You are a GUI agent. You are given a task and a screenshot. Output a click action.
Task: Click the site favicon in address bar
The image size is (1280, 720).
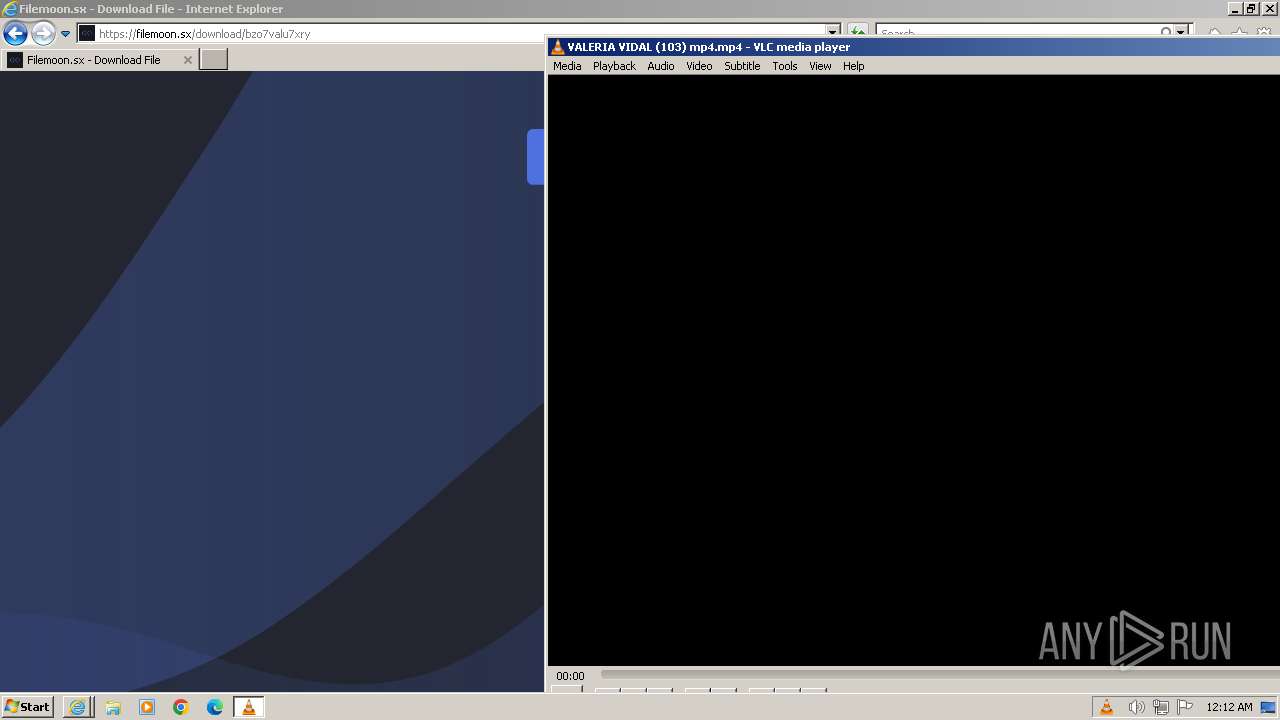click(x=87, y=33)
